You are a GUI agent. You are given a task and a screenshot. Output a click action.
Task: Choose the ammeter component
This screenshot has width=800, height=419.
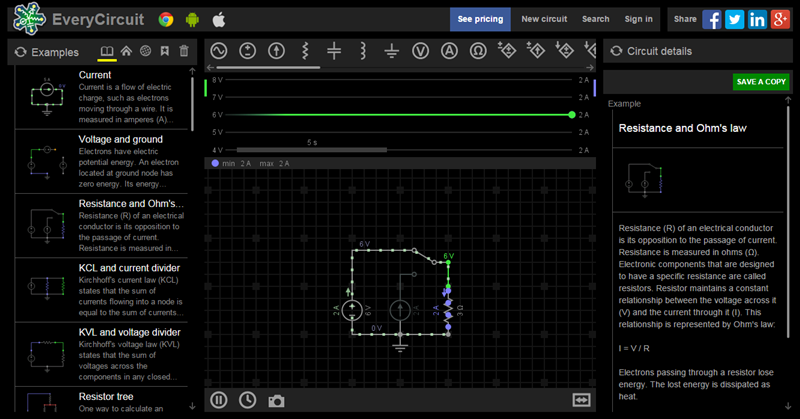click(x=450, y=50)
